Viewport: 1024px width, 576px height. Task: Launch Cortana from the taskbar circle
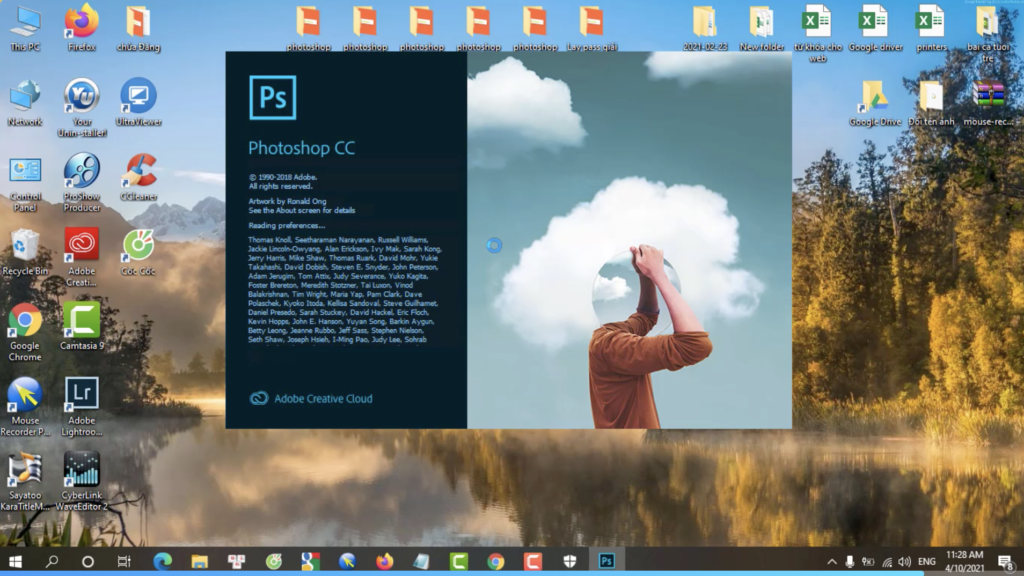click(88, 561)
